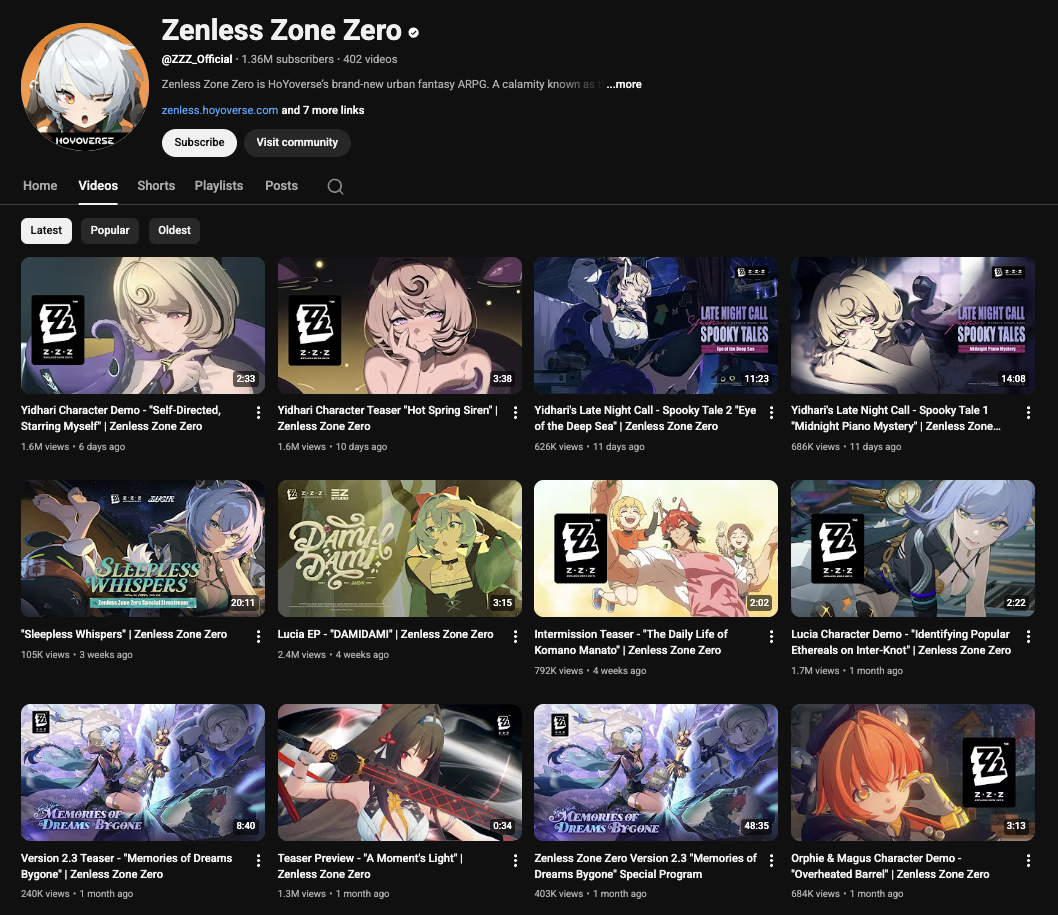Click the '240K views · 1 month ago' text
This screenshot has width=1058, height=915.
(77, 893)
